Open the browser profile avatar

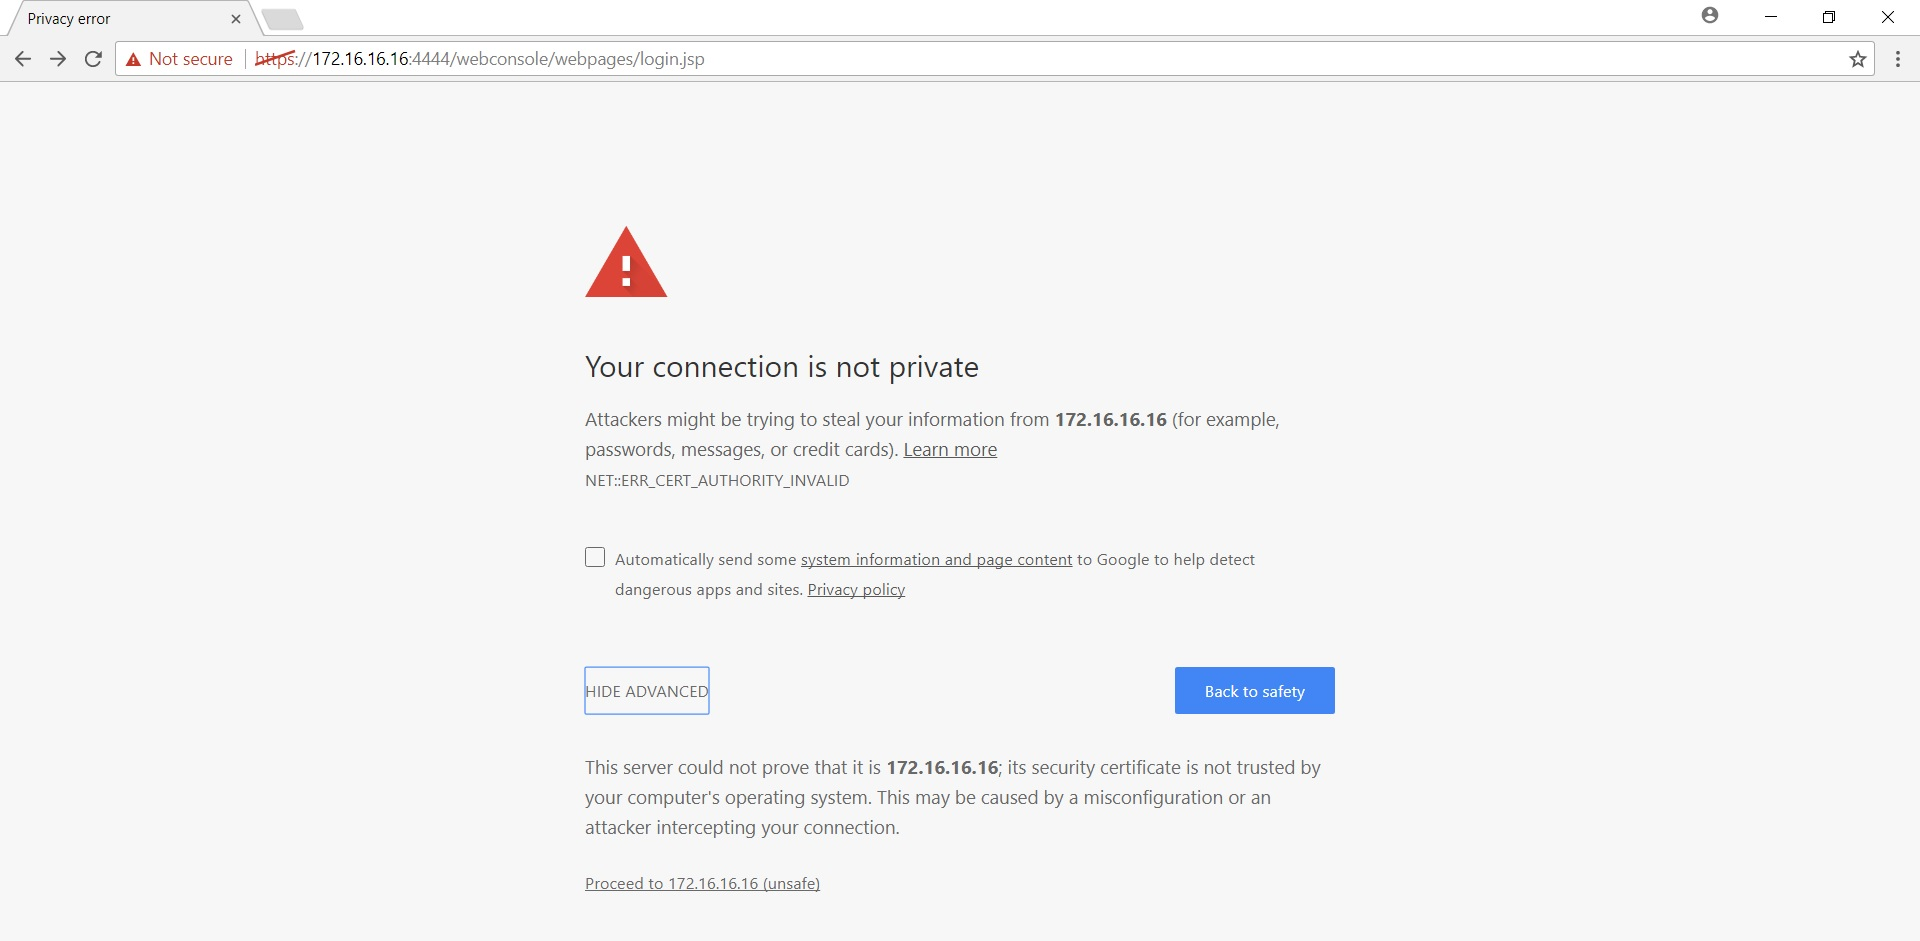1711,16
